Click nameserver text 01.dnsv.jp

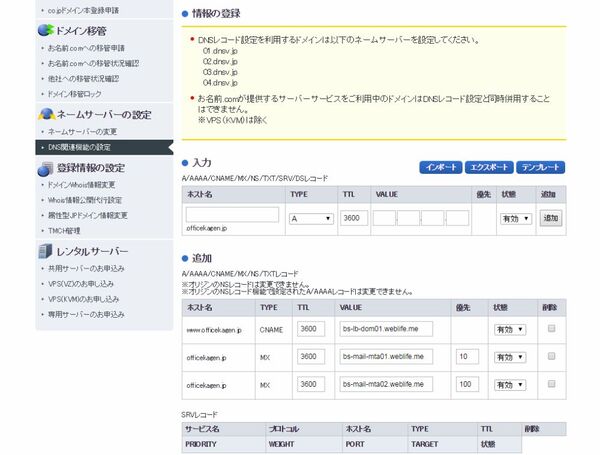pos(220,51)
